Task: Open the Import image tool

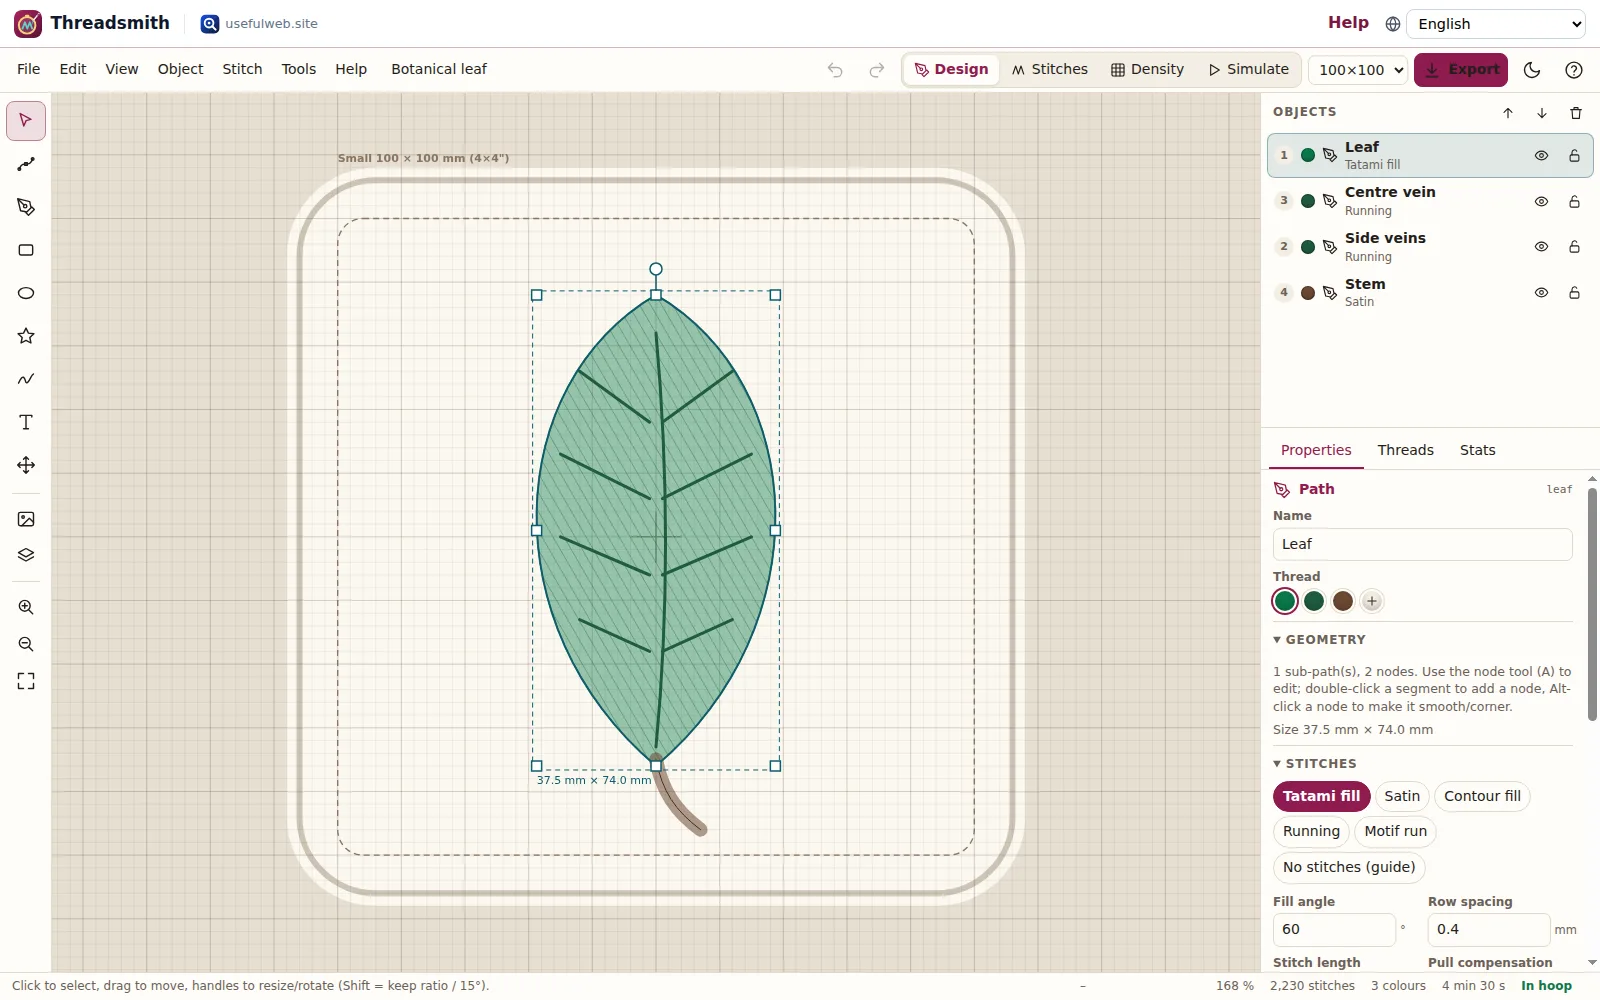Action: (x=26, y=519)
